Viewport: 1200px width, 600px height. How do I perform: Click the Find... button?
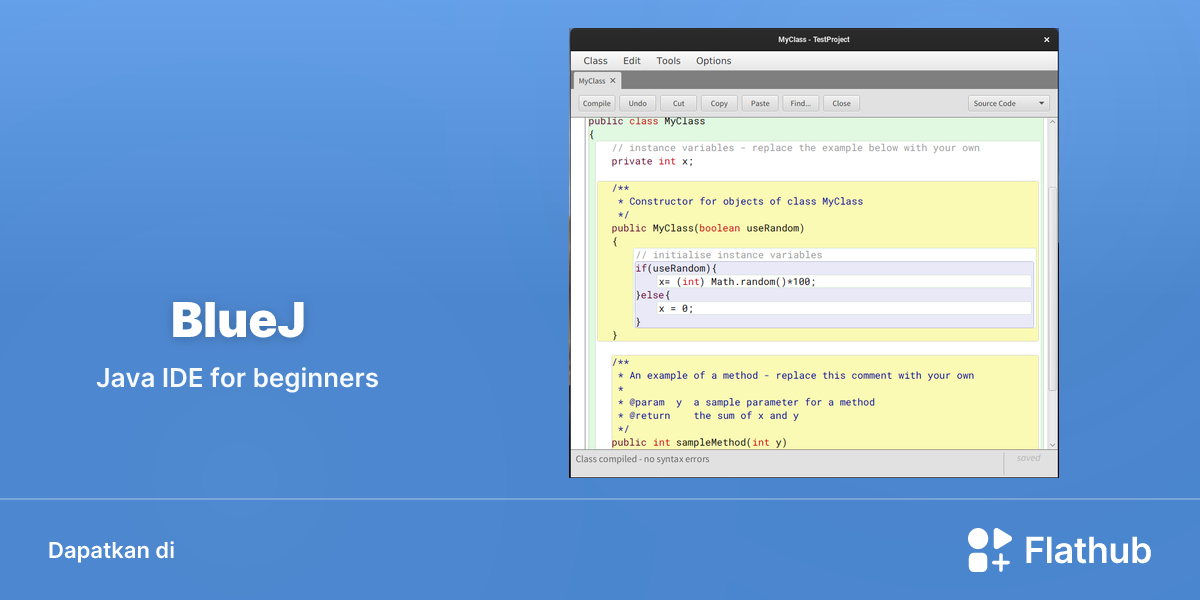(x=801, y=103)
